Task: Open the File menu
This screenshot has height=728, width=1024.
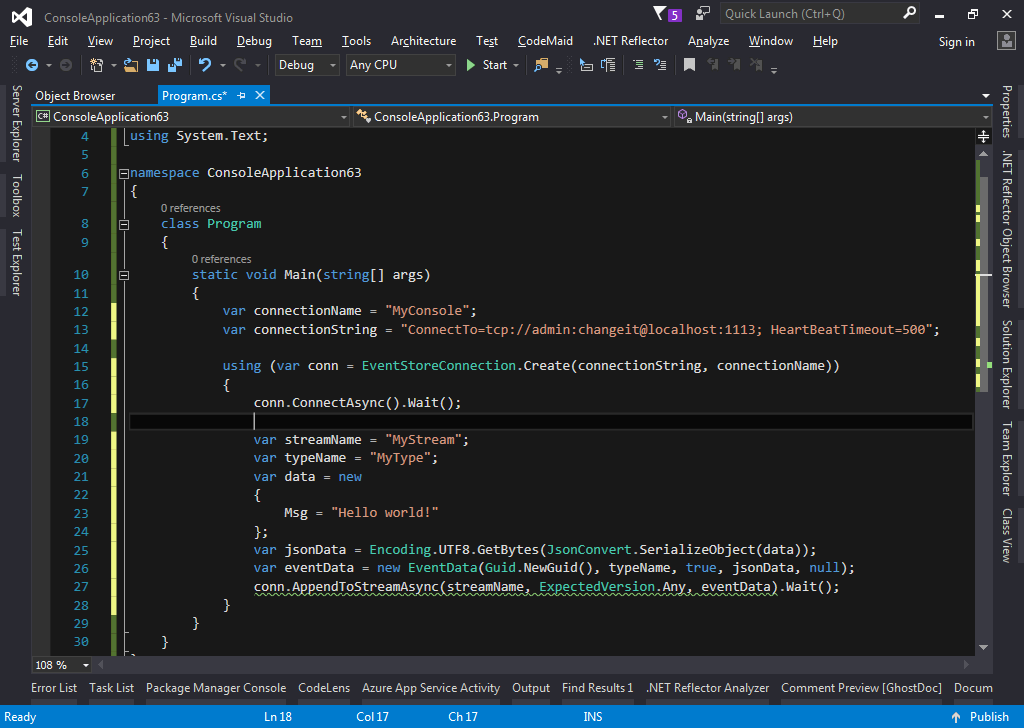Action: tap(19, 40)
